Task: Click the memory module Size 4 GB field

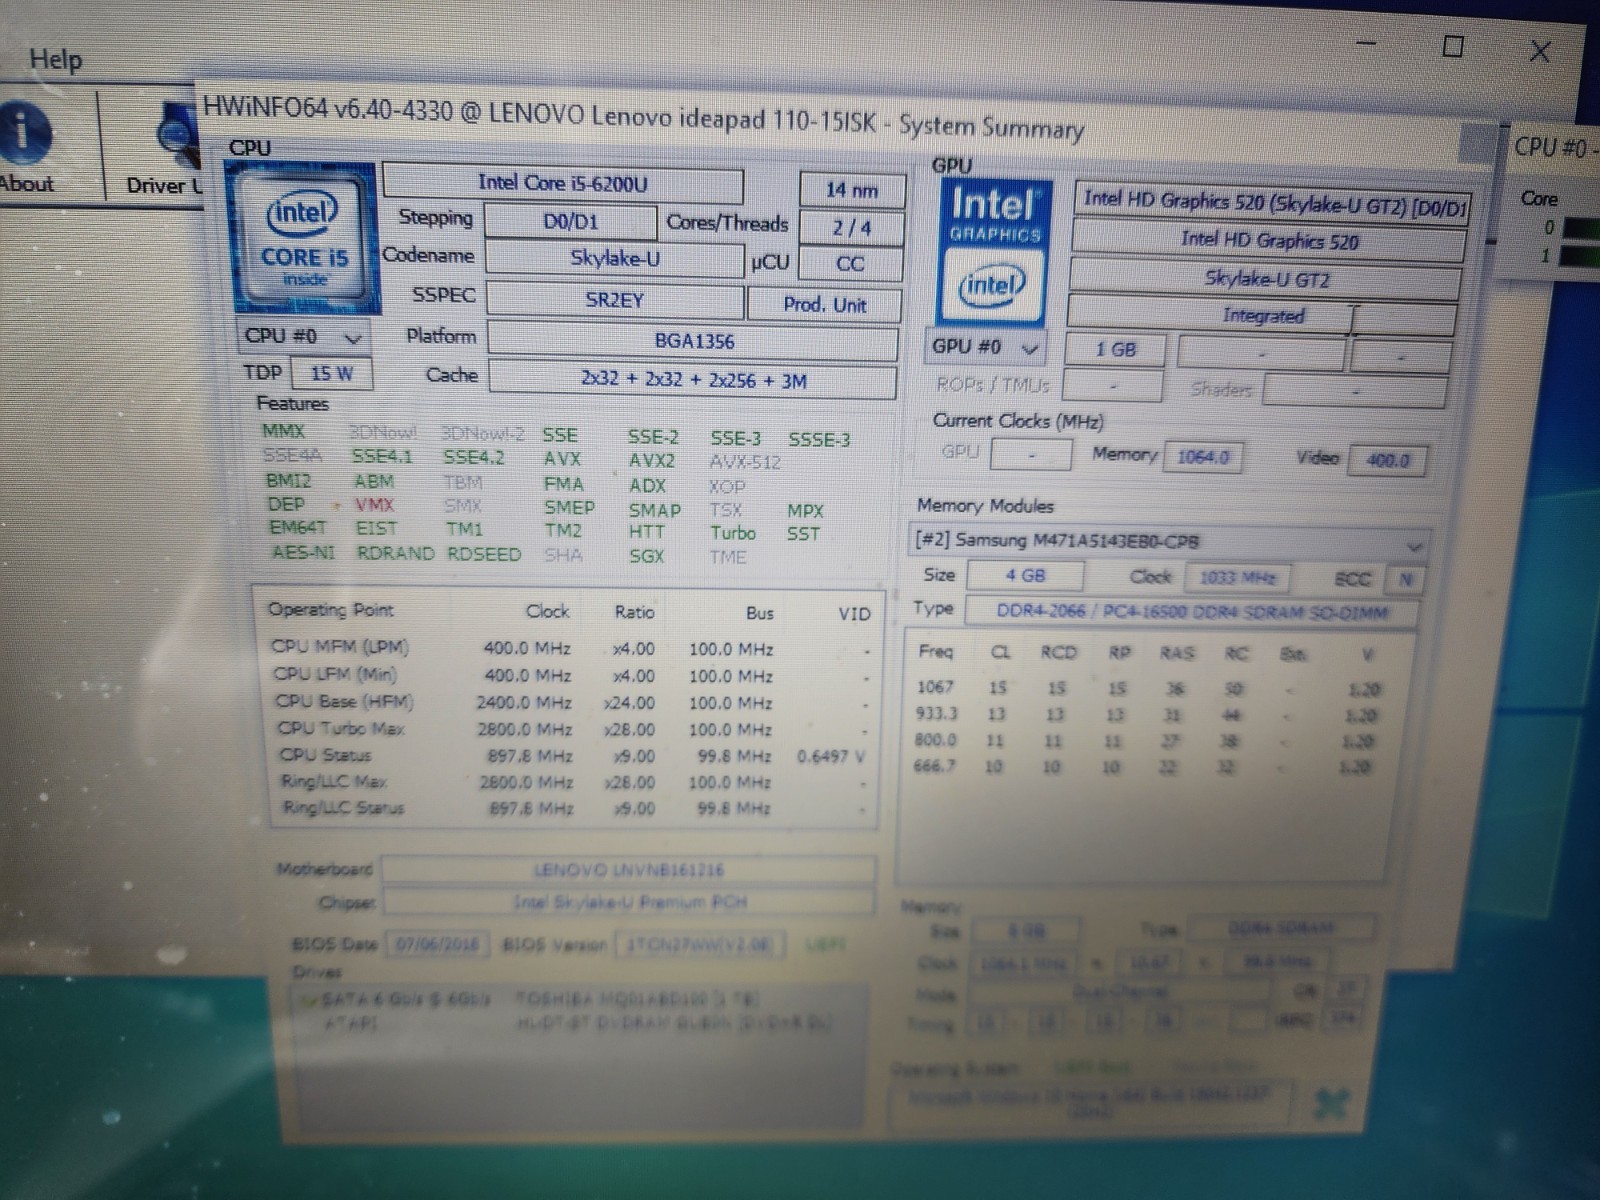Action: [x=1025, y=576]
